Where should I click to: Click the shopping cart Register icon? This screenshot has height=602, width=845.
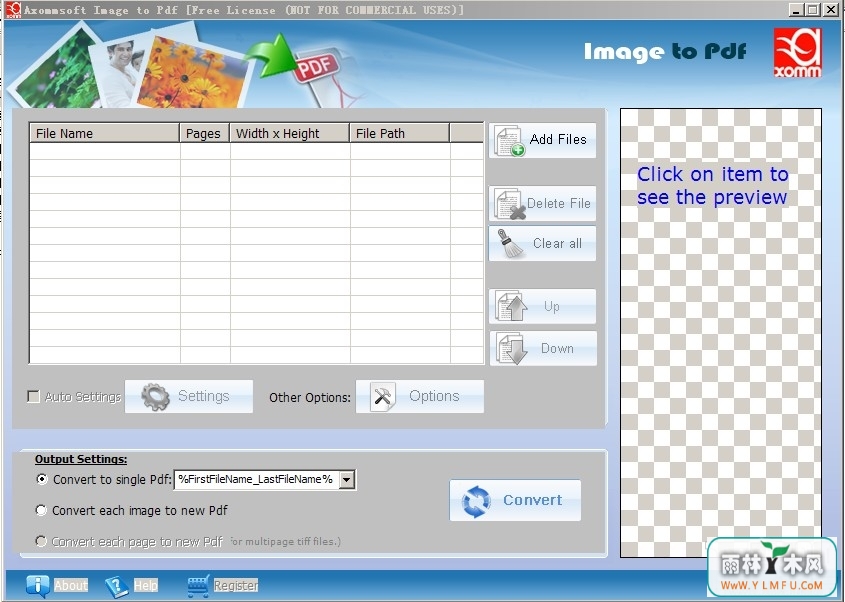199,586
